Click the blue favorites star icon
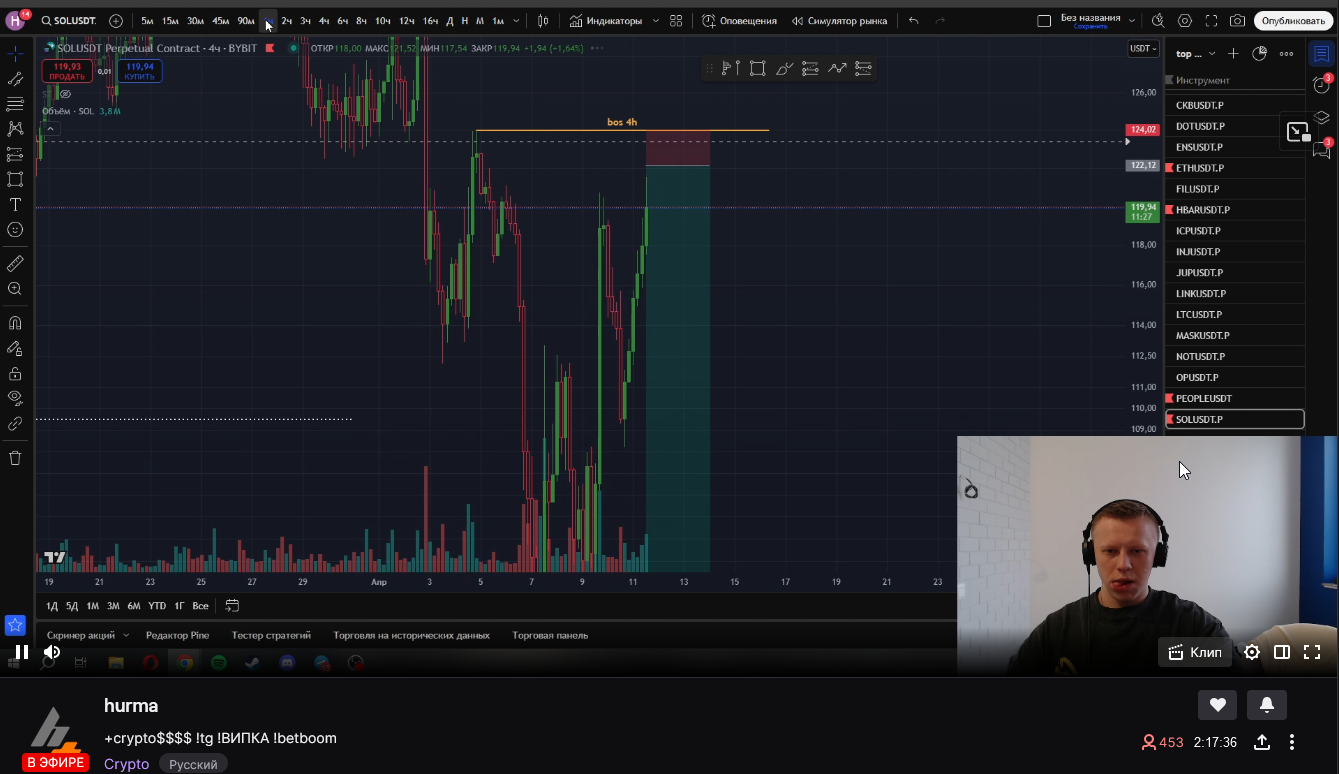The width and height of the screenshot is (1339, 774). click(15, 625)
